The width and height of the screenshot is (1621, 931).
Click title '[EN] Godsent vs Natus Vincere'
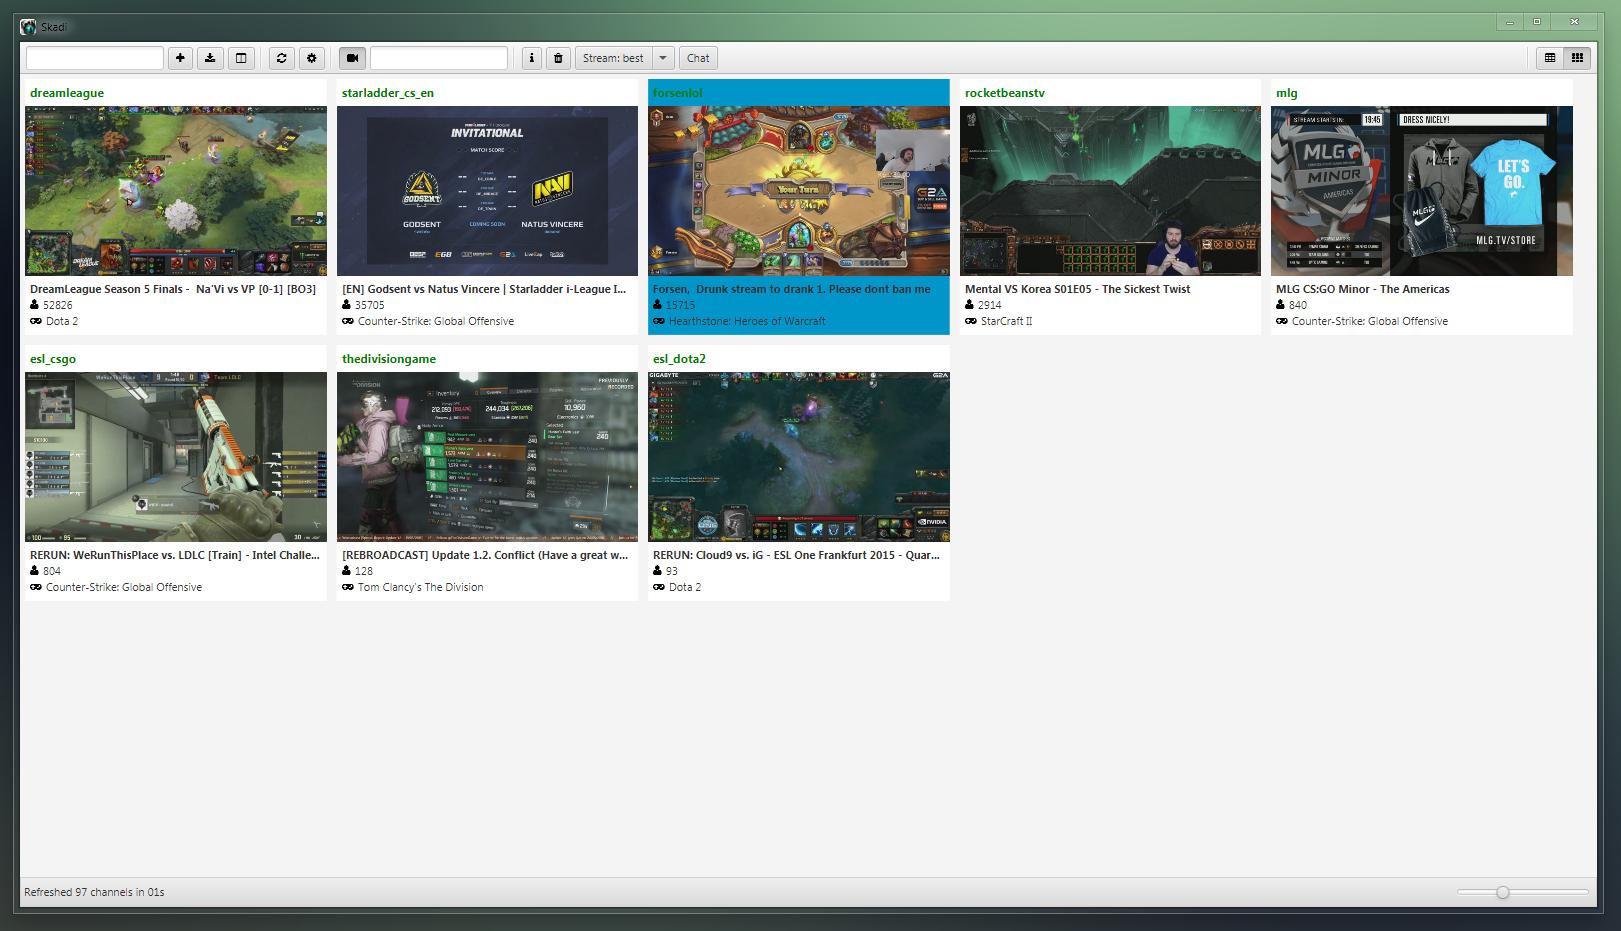[484, 289]
